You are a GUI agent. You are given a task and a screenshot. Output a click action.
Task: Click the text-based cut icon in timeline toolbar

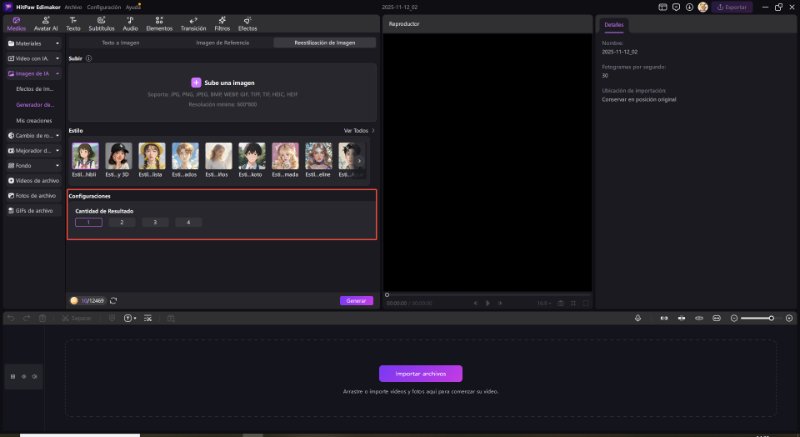click(x=148, y=318)
